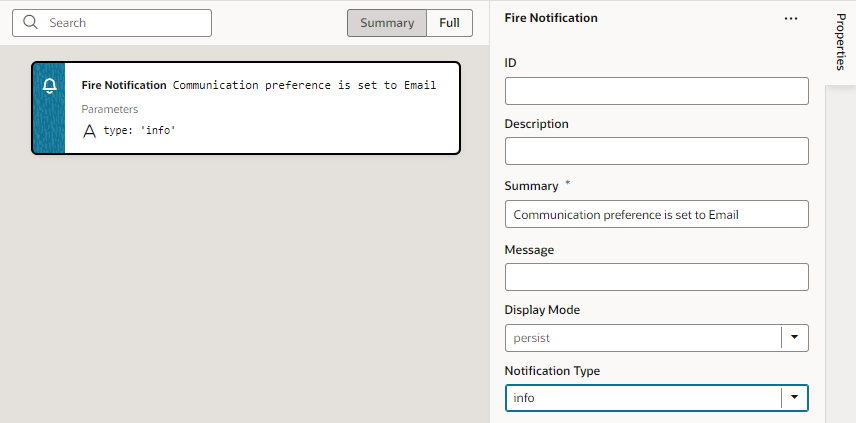
Task: Open the Notification Type dropdown arrow
Action: (x=795, y=398)
